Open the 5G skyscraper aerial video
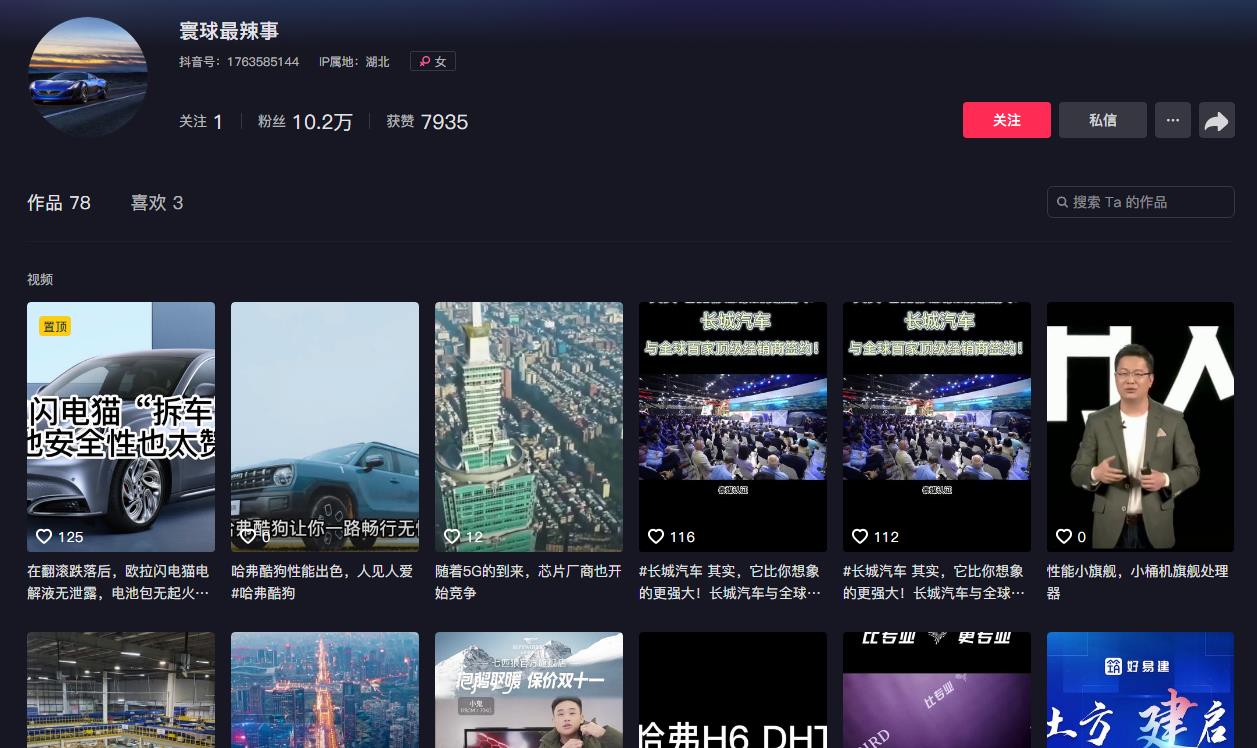1257x748 pixels. (529, 427)
